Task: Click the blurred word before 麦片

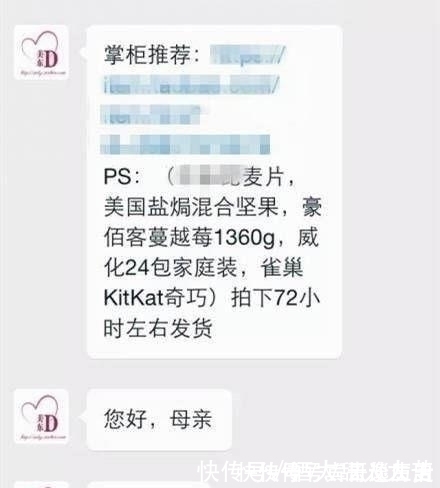Action: pos(210,176)
